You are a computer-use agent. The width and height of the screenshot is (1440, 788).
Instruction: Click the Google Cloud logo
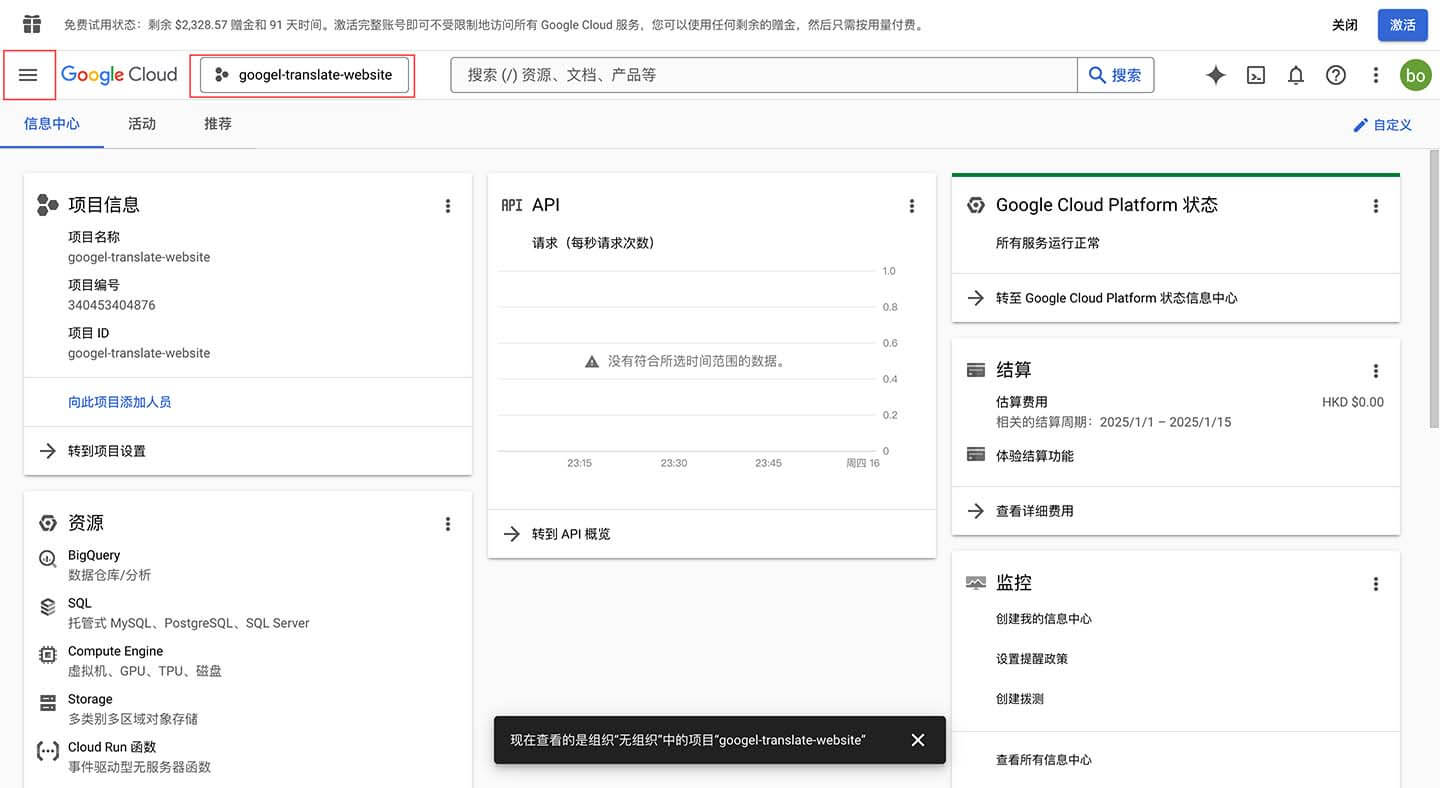119,75
